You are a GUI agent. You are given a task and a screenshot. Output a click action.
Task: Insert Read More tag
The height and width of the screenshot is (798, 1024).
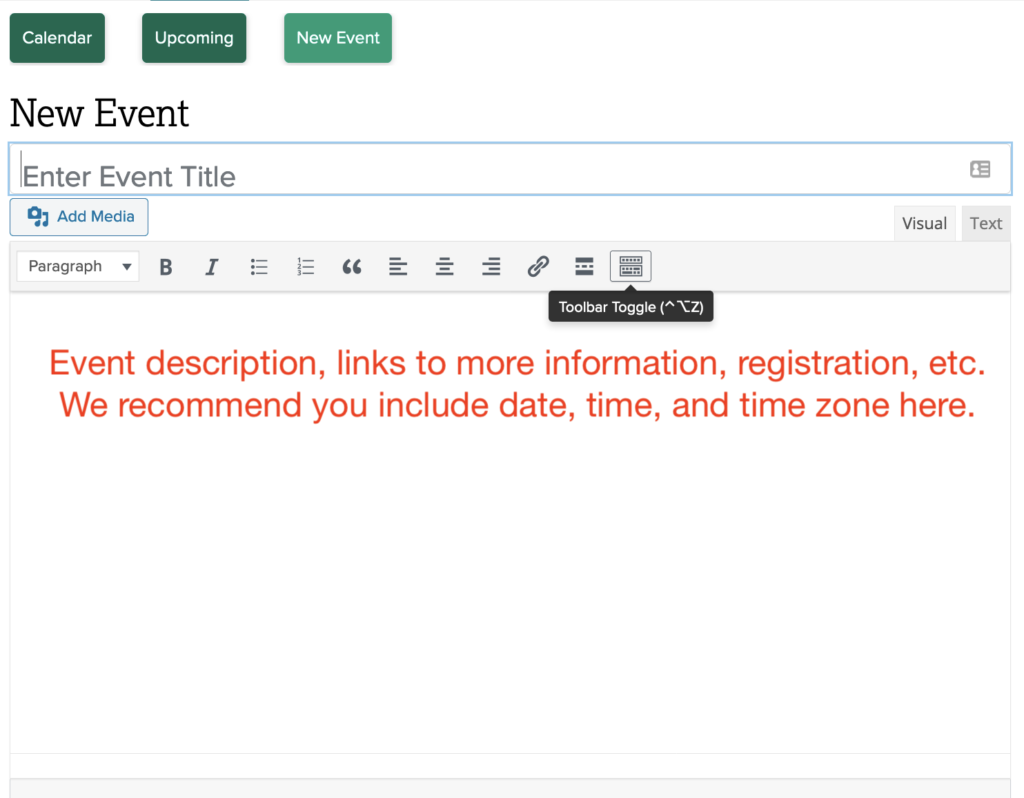584,267
